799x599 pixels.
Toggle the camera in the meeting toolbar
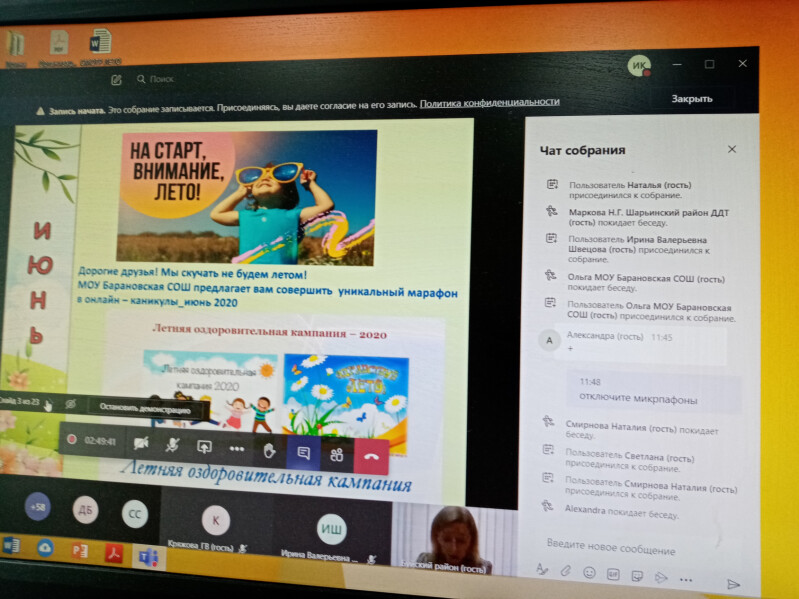(x=141, y=443)
